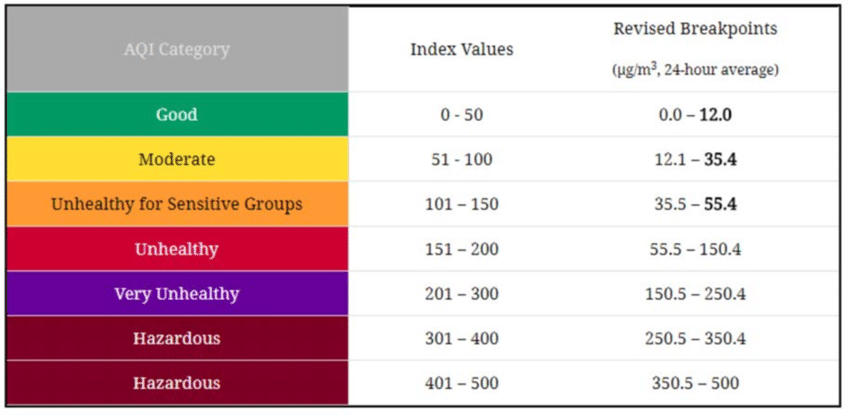Select the yellow Moderate category cell
The width and height of the screenshot is (850, 415).
[x=177, y=160]
